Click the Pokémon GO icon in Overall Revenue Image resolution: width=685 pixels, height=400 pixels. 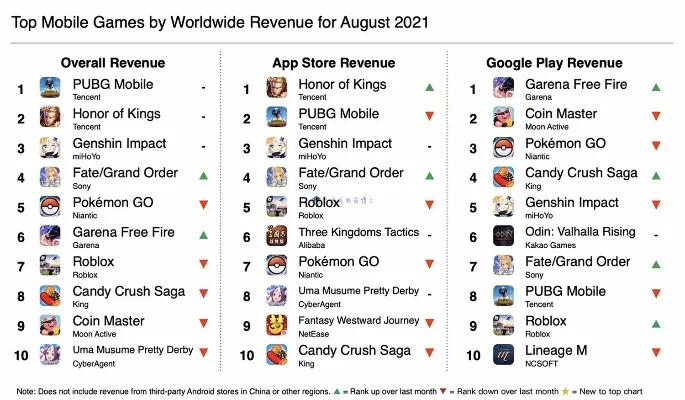[50, 207]
